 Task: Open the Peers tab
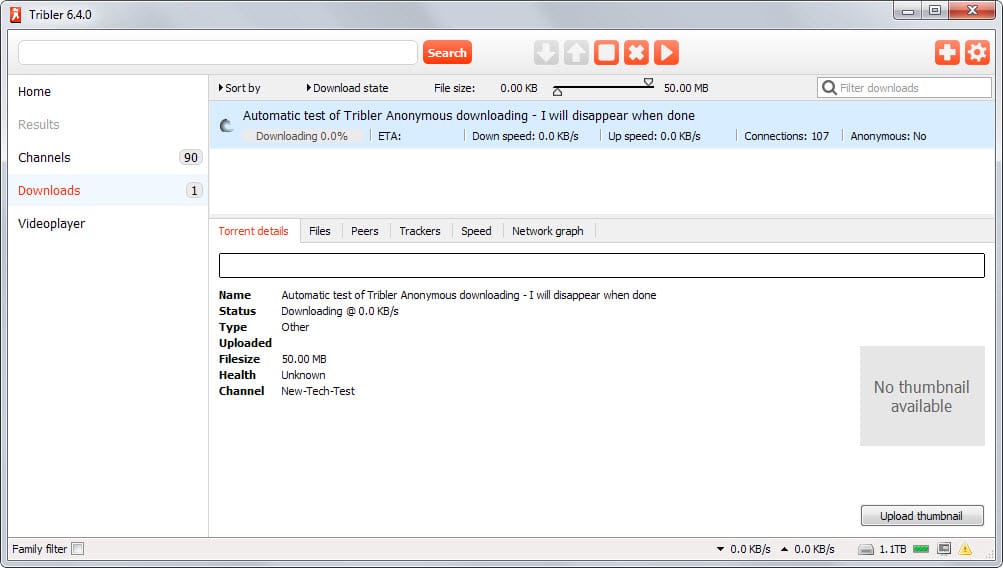coord(365,231)
